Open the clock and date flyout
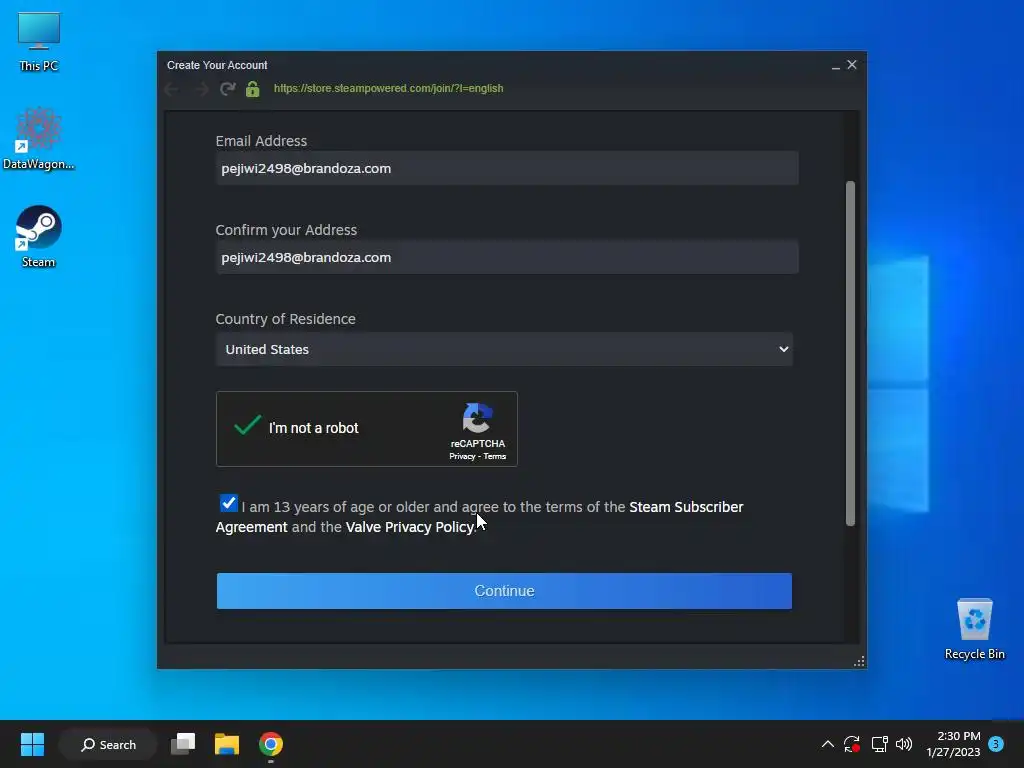This screenshot has width=1024, height=768. coord(953,744)
